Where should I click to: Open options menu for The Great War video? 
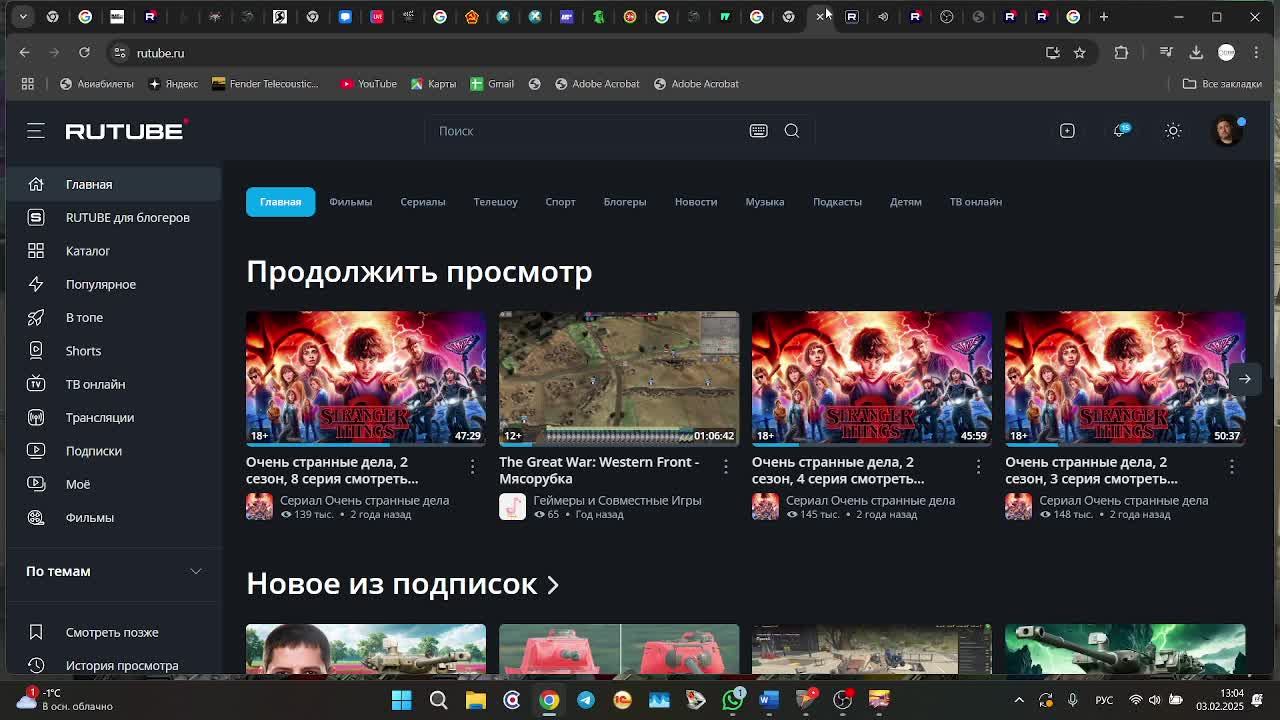pyautogui.click(x=726, y=466)
